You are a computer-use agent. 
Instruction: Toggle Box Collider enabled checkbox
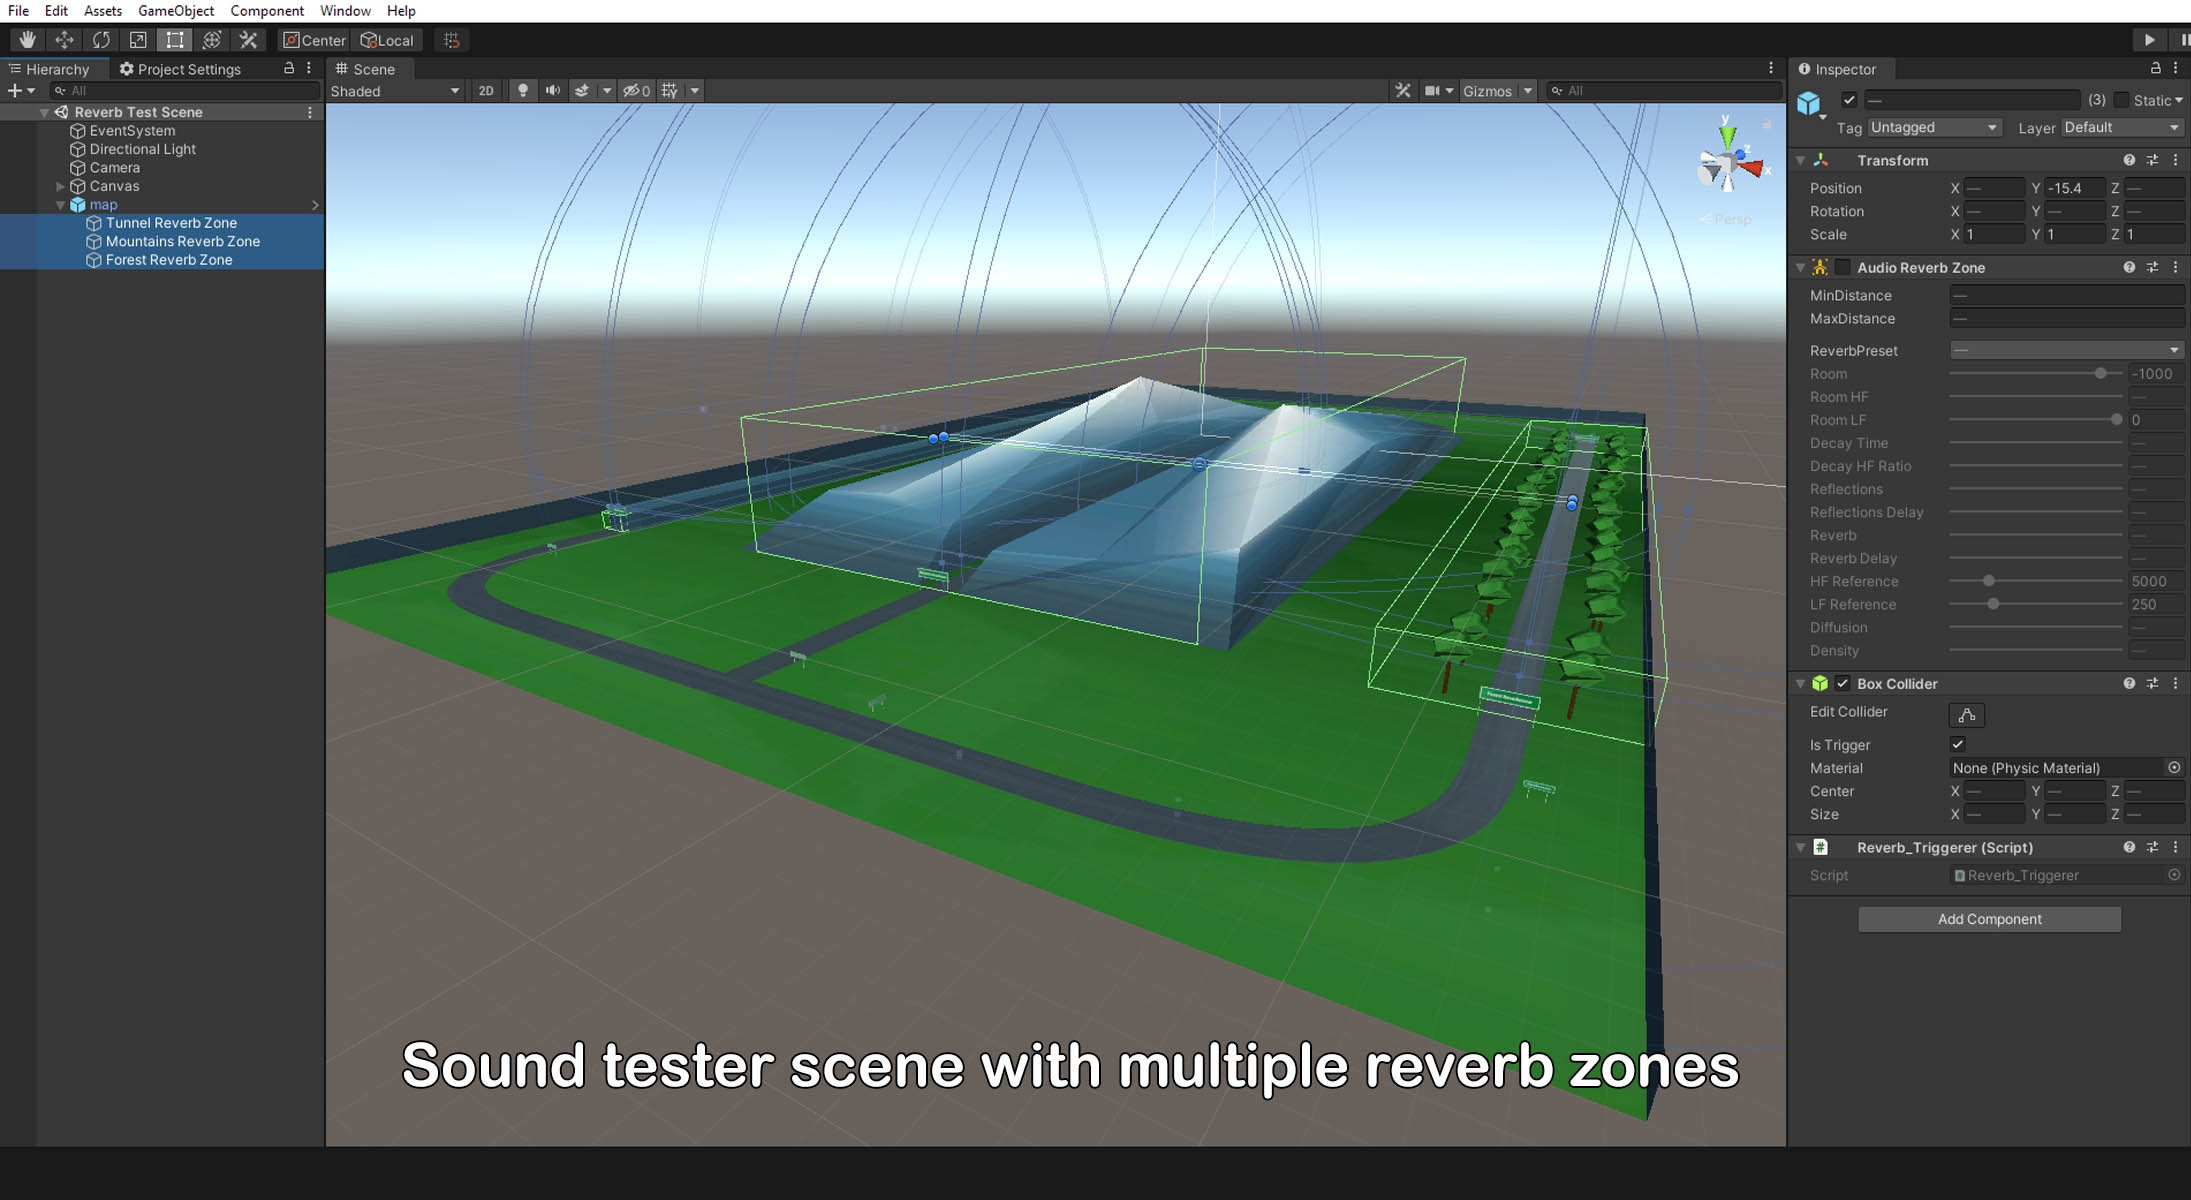[1842, 684]
